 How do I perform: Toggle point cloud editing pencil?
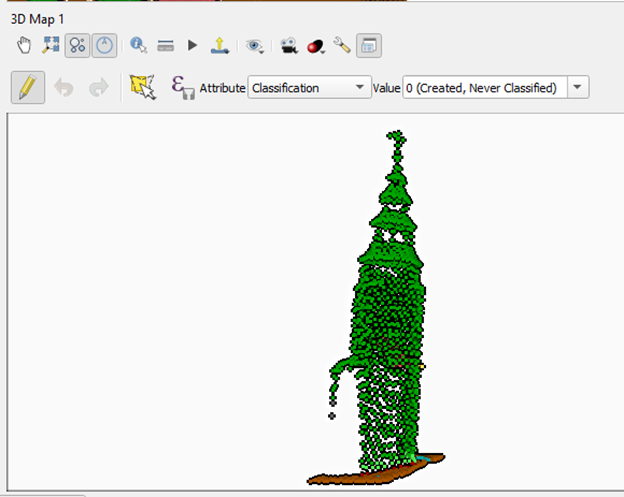[28, 88]
